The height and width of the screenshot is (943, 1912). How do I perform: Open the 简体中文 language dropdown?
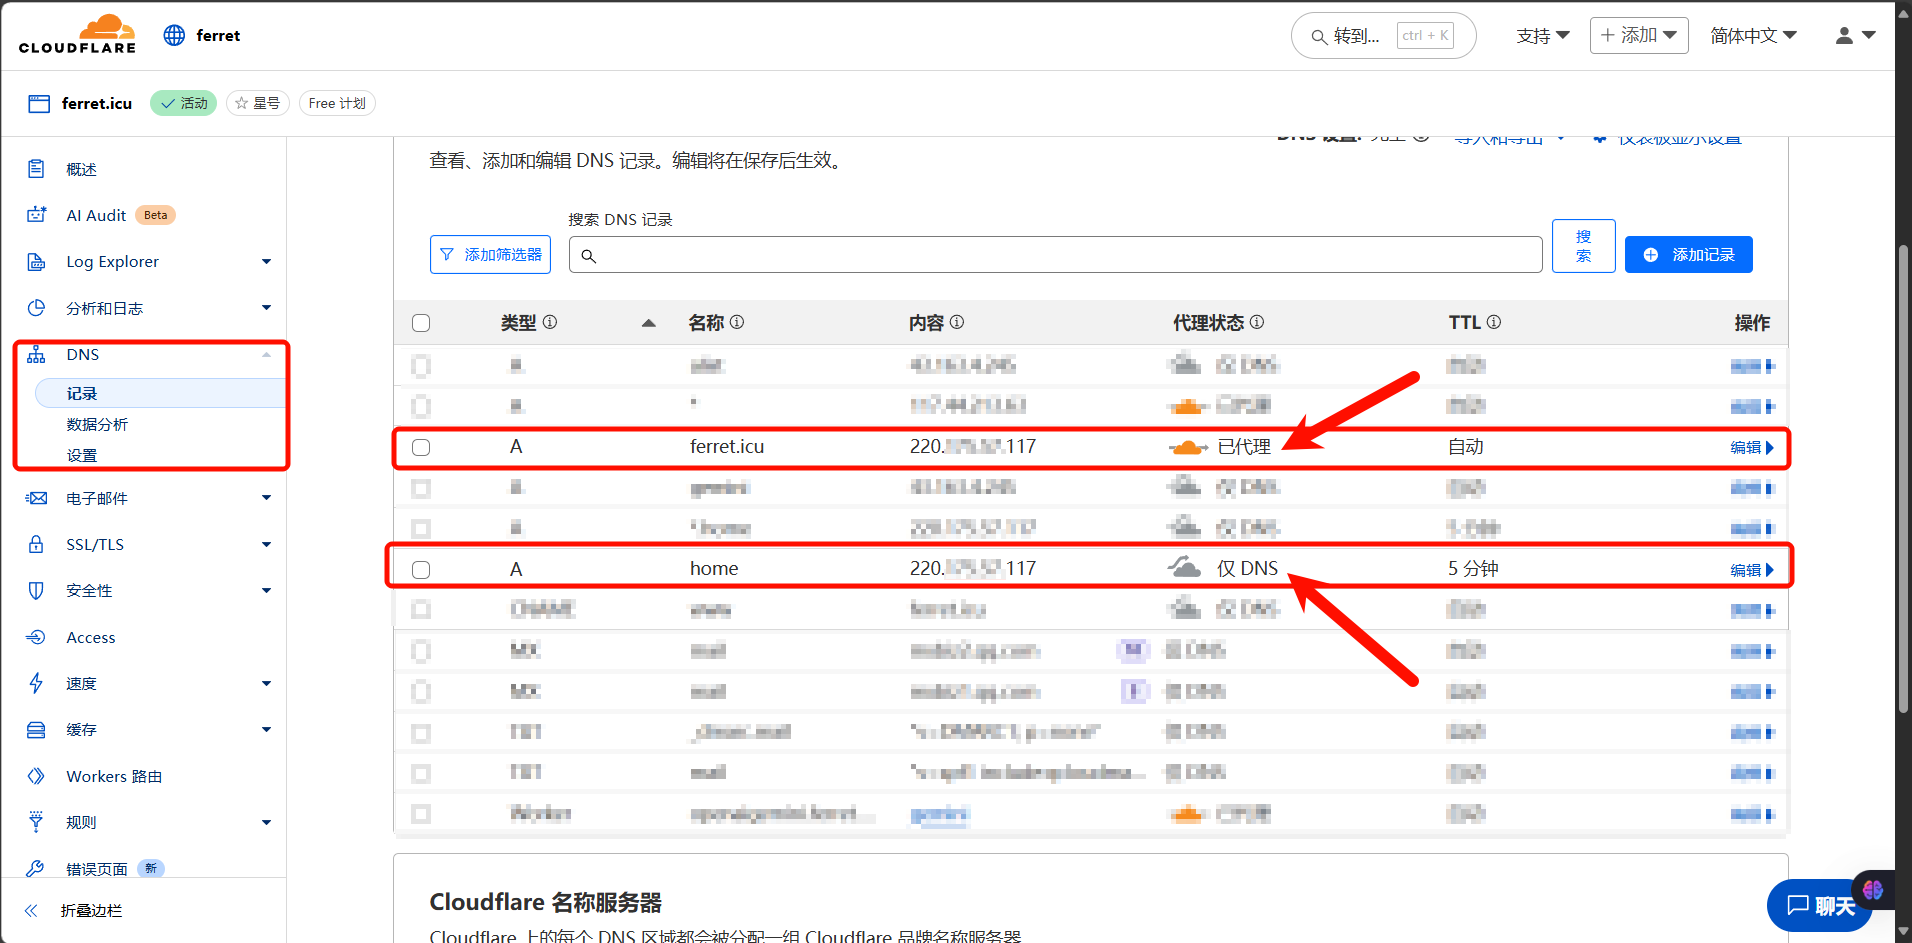(1753, 35)
